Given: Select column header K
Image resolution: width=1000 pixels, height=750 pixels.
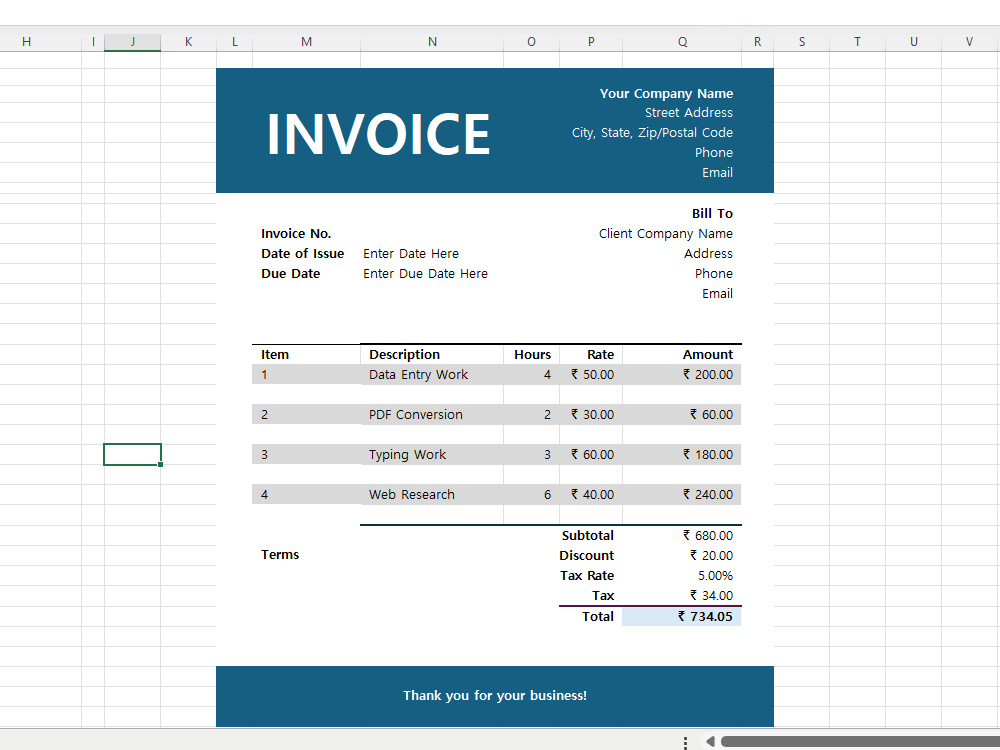Looking at the screenshot, I should (x=188, y=42).
